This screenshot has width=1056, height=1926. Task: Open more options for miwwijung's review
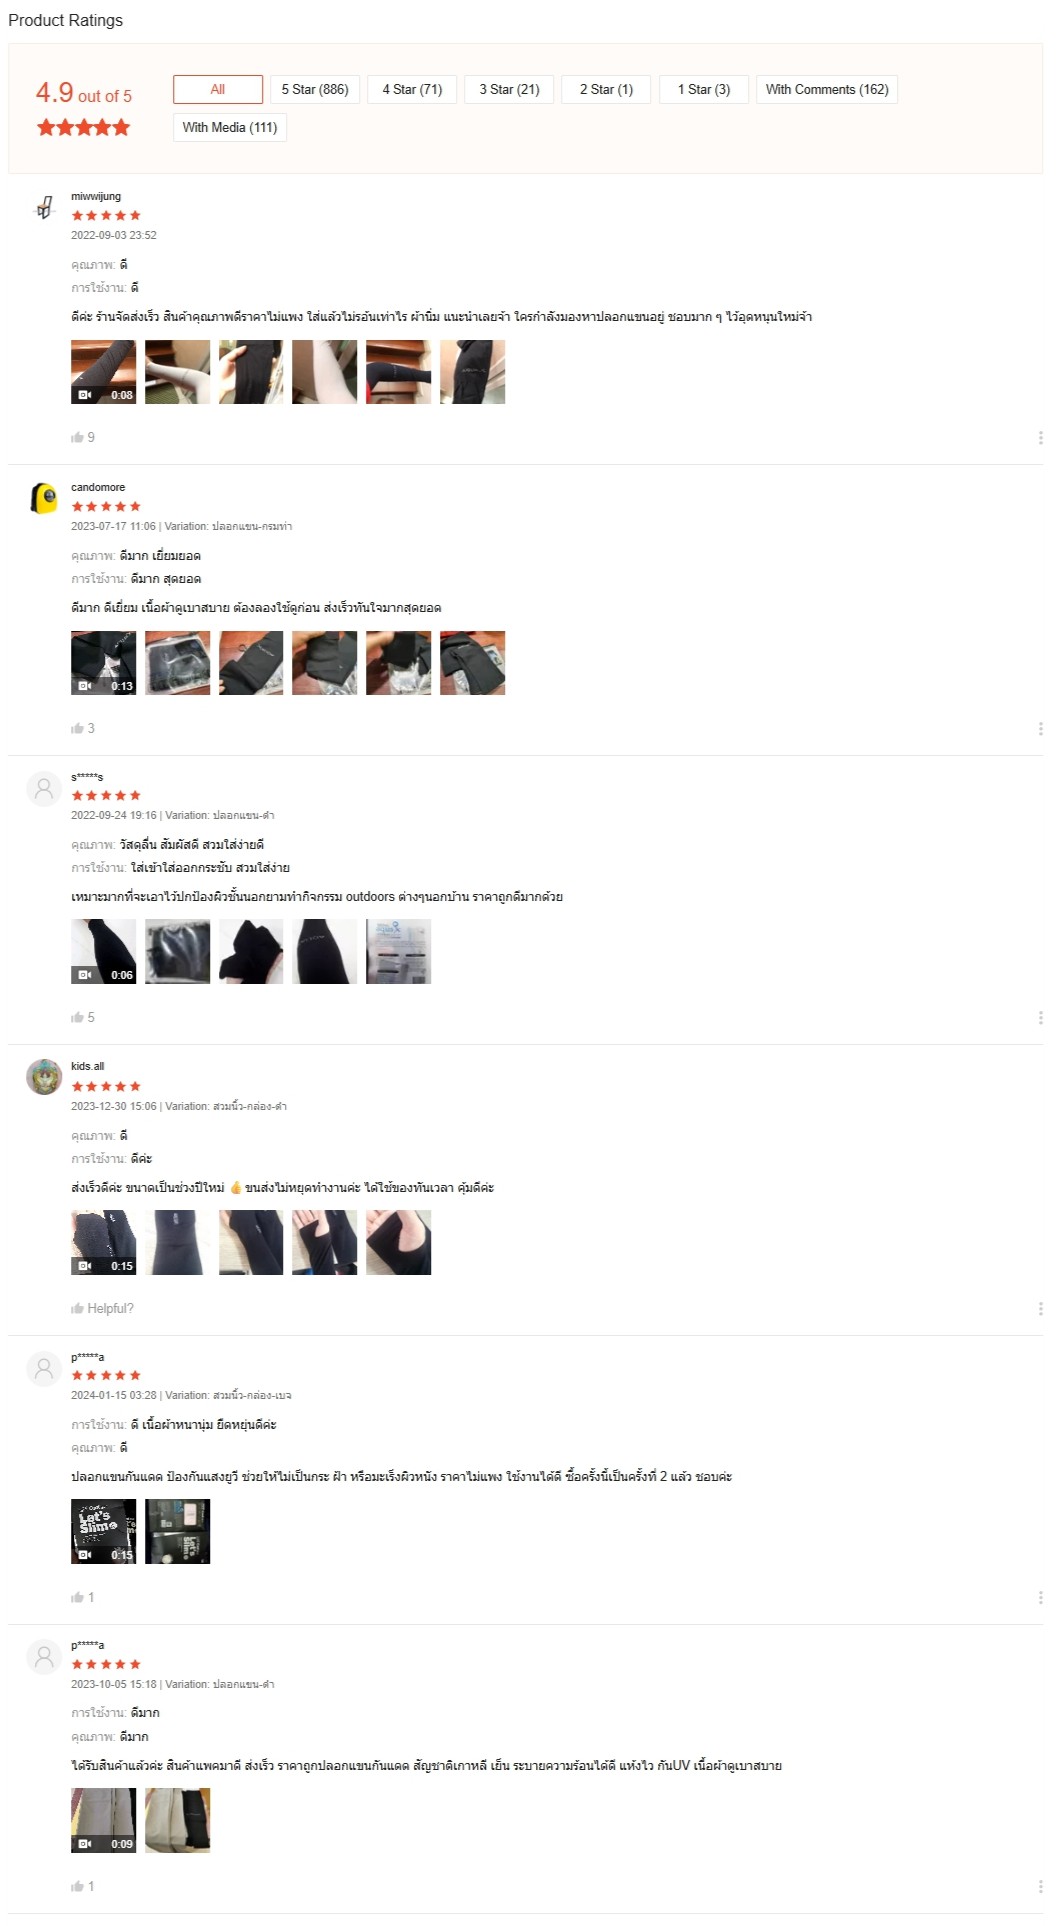[1040, 437]
